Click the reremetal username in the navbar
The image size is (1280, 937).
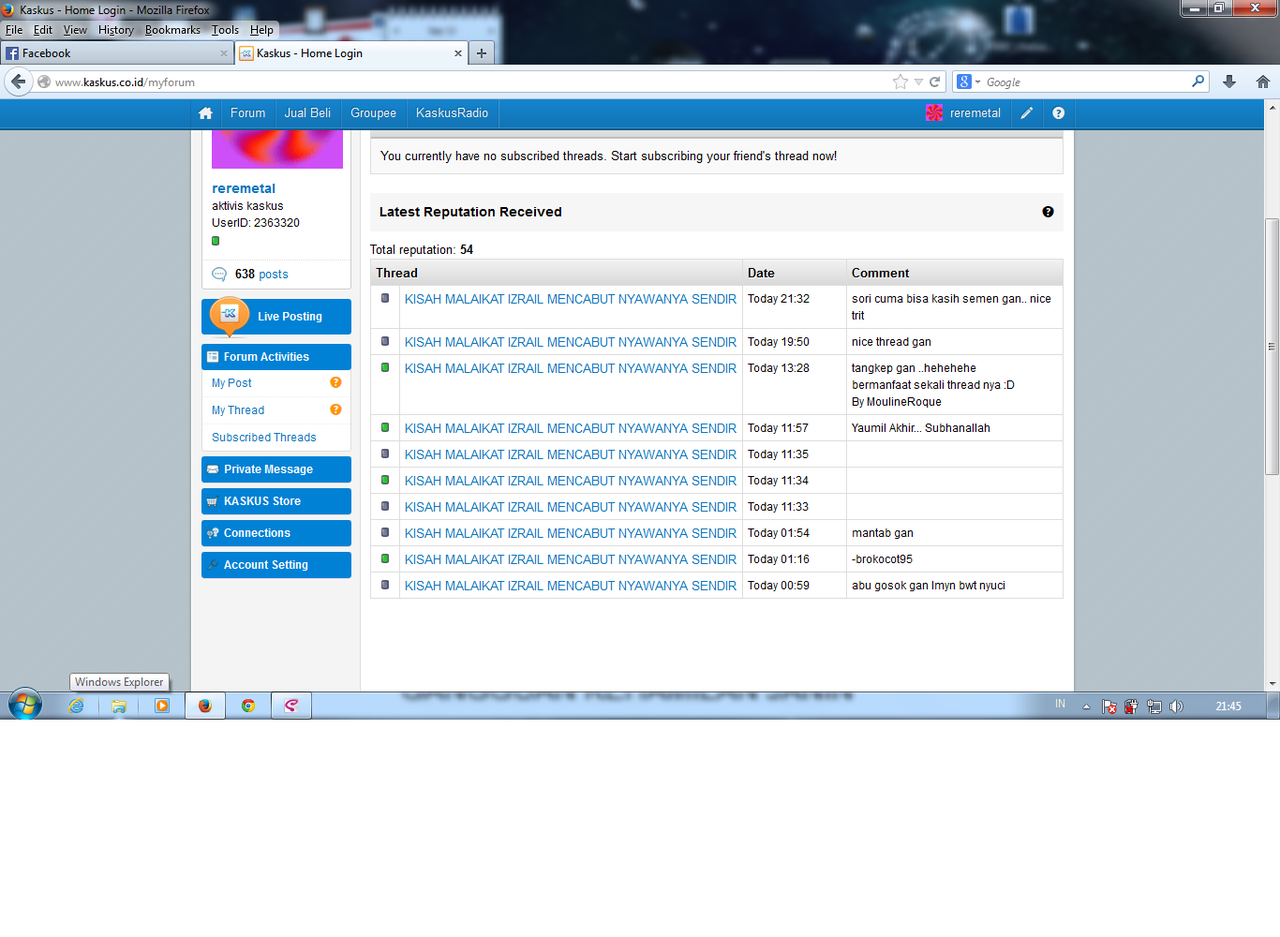point(975,113)
